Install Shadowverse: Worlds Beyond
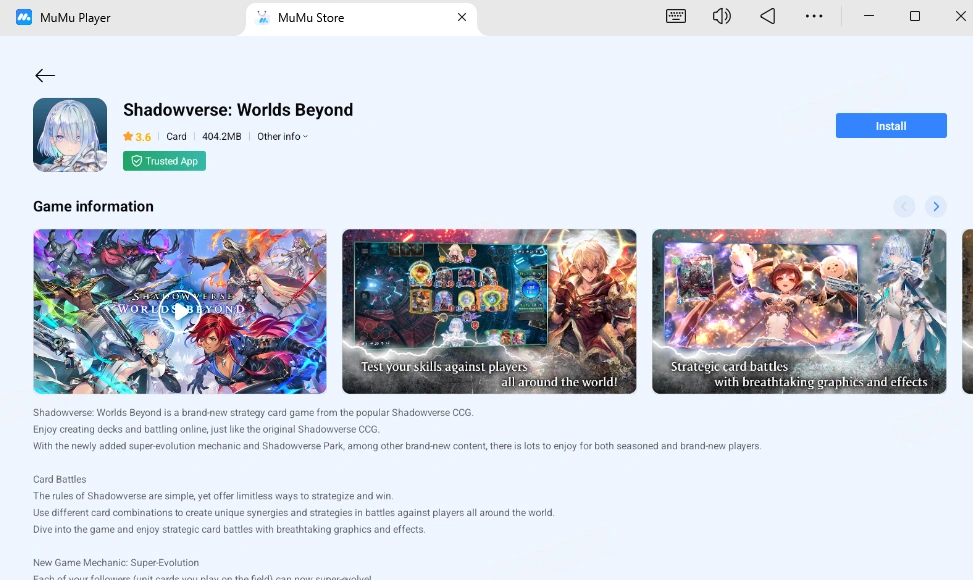This screenshot has height=580, width=973. point(891,125)
